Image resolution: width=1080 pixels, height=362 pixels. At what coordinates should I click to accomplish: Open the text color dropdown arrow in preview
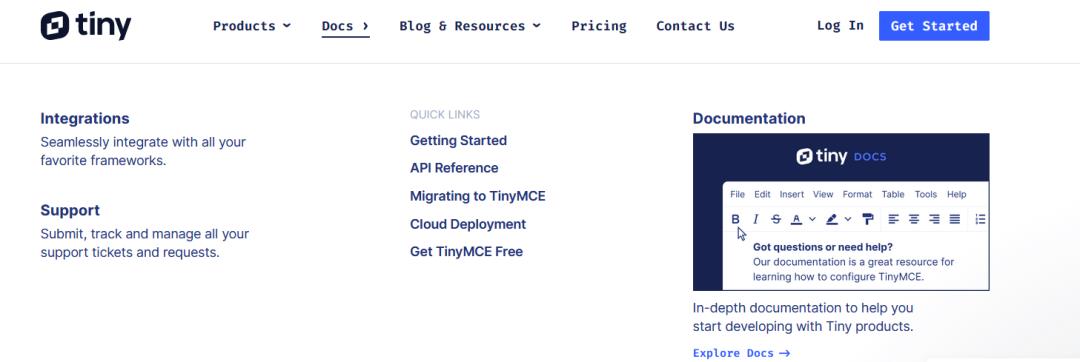click(812, 219)
